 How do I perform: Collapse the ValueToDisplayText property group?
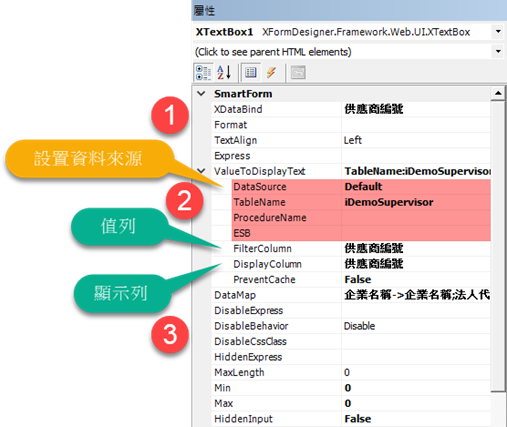[201, 171]
